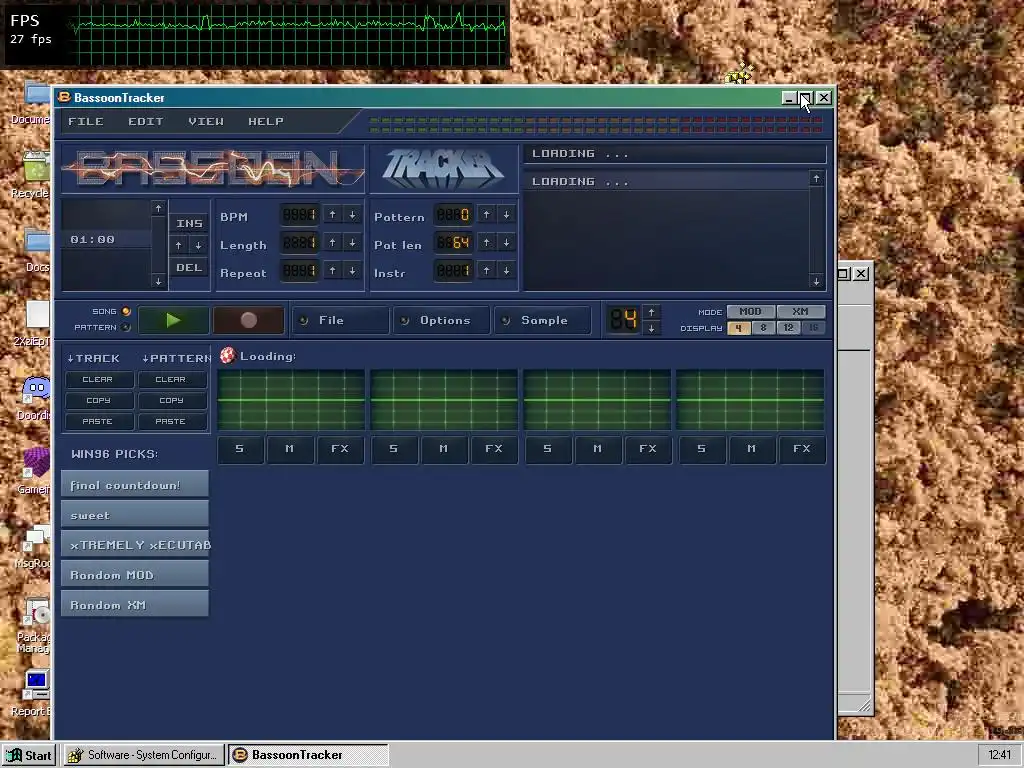The height and width of the screenshot is (768, 1024).
Task: Open the Sample editor toggle
Action: click(x=543, y=320)
